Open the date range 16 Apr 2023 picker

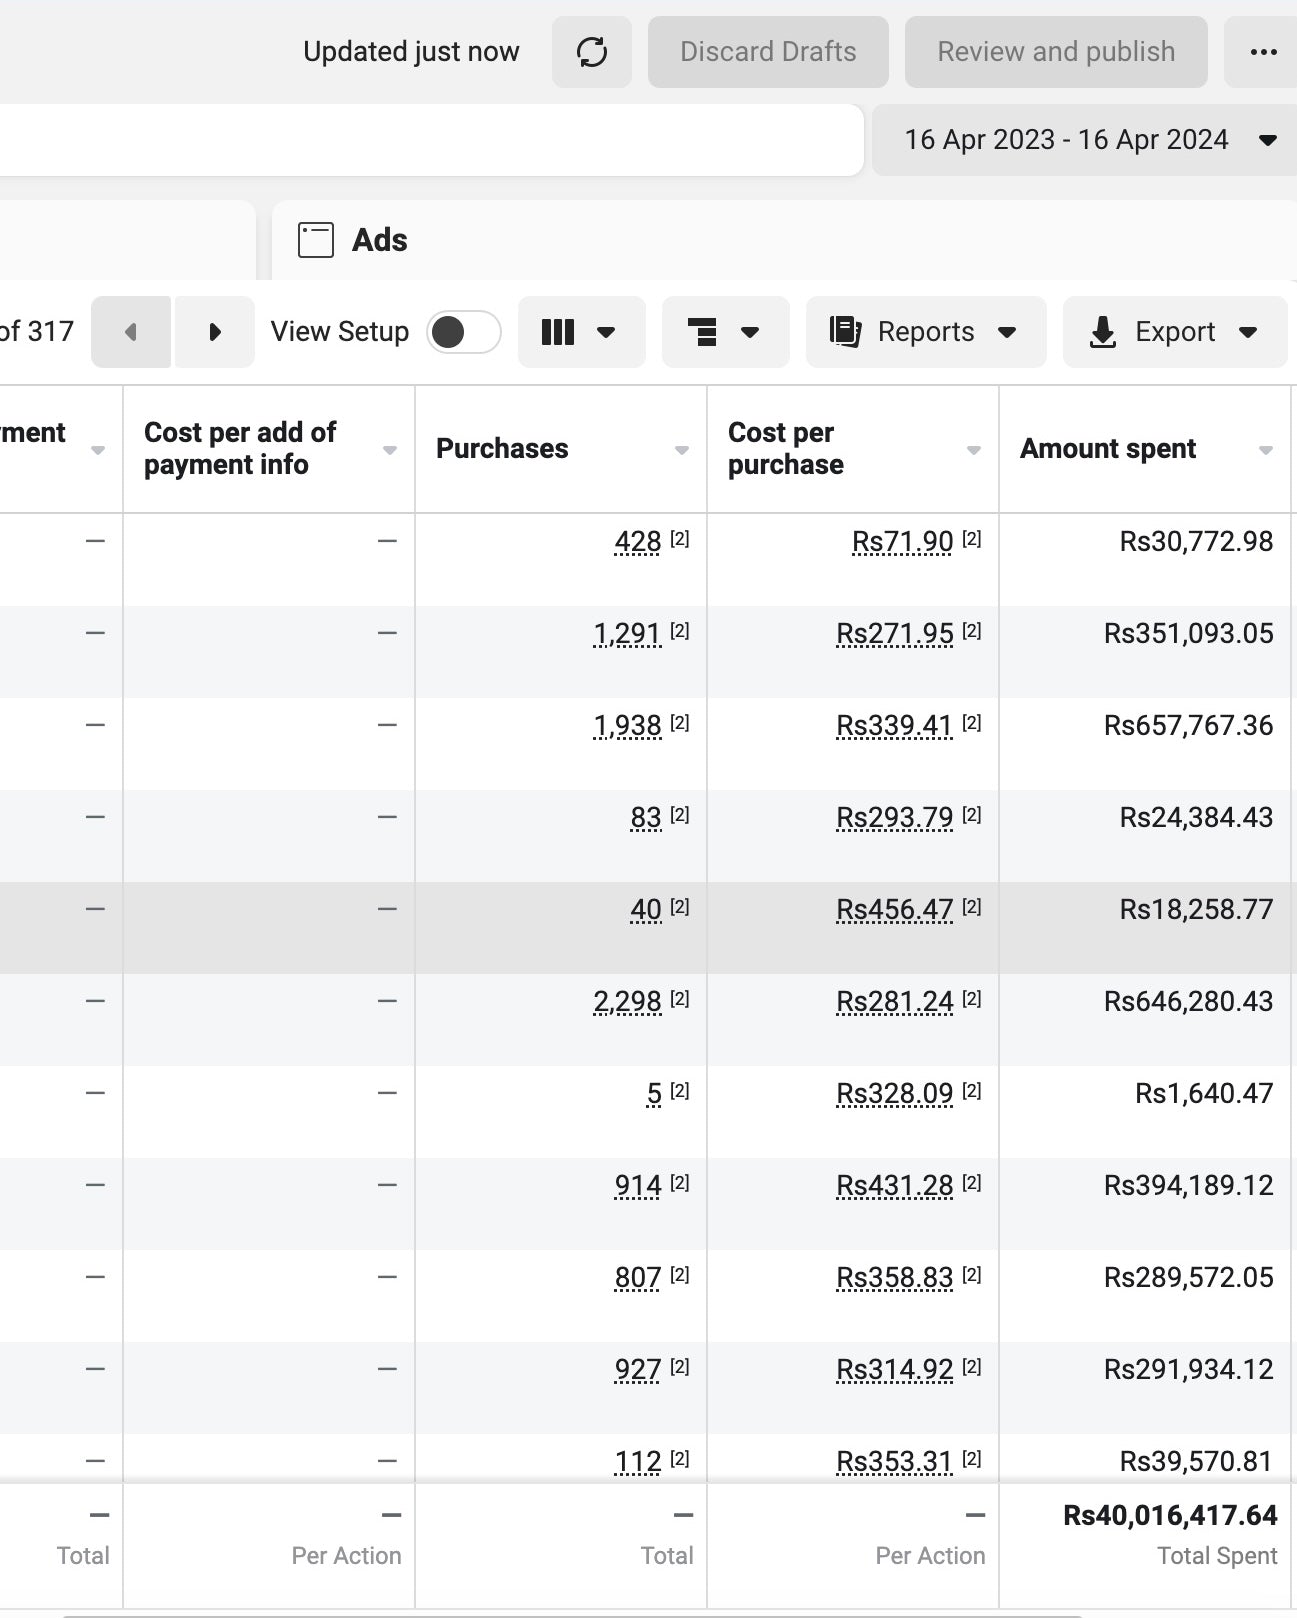point(1084,140)
